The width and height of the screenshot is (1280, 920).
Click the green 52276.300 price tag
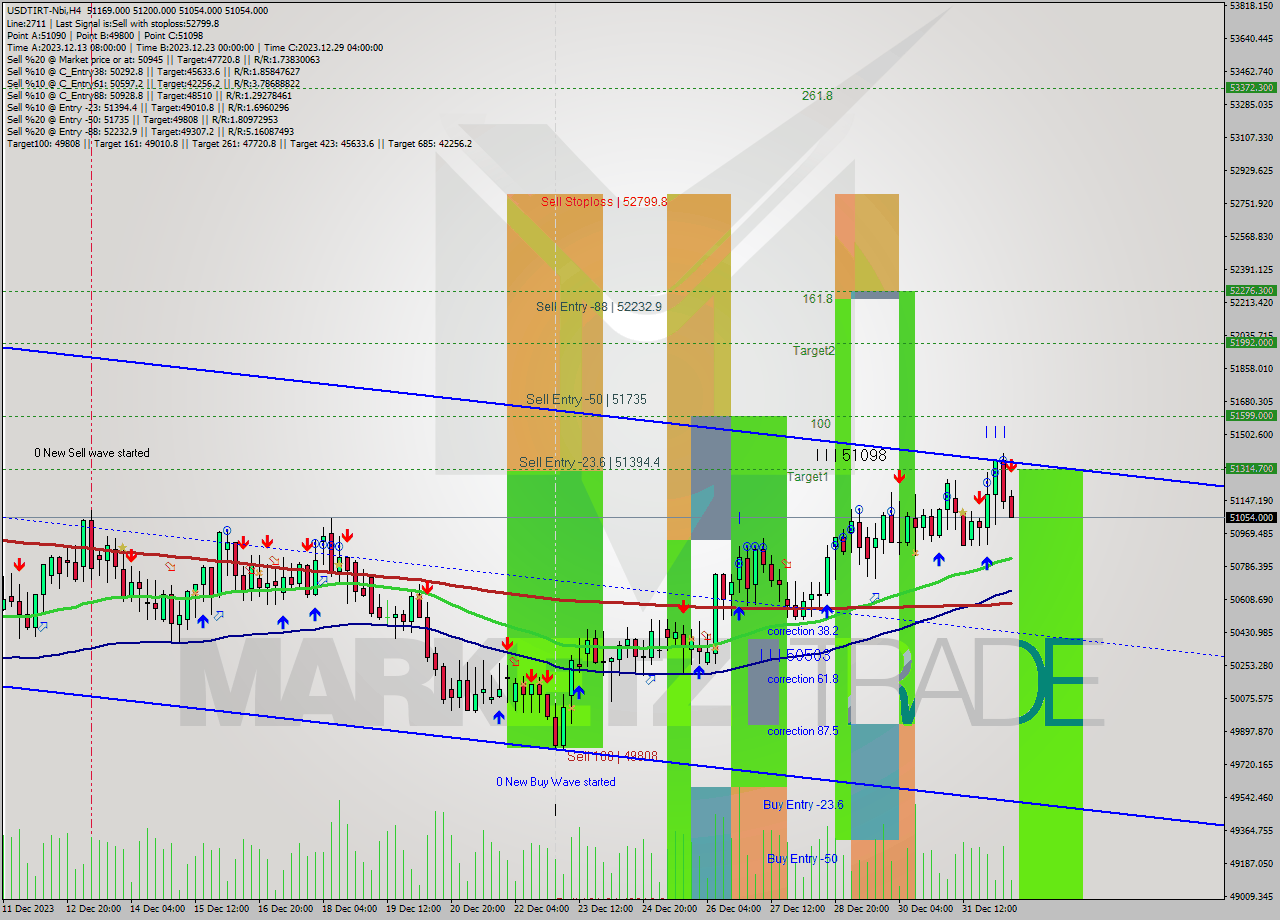click(x=1250, y=291)
